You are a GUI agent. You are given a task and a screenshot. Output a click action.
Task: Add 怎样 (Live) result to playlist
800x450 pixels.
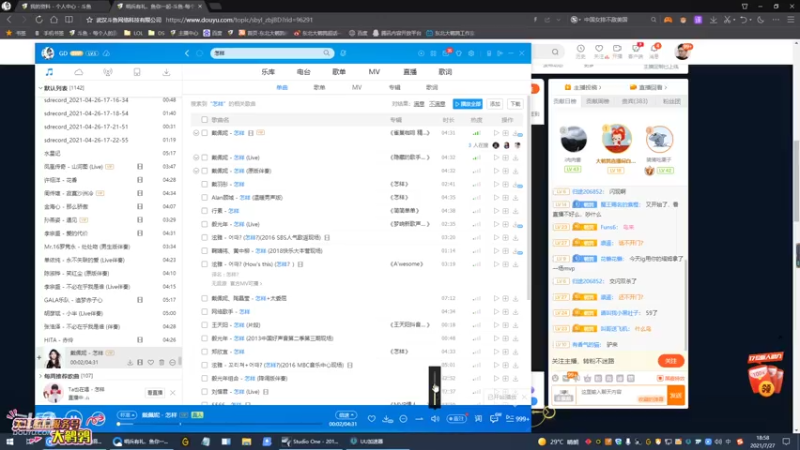[x=506, y=158]
